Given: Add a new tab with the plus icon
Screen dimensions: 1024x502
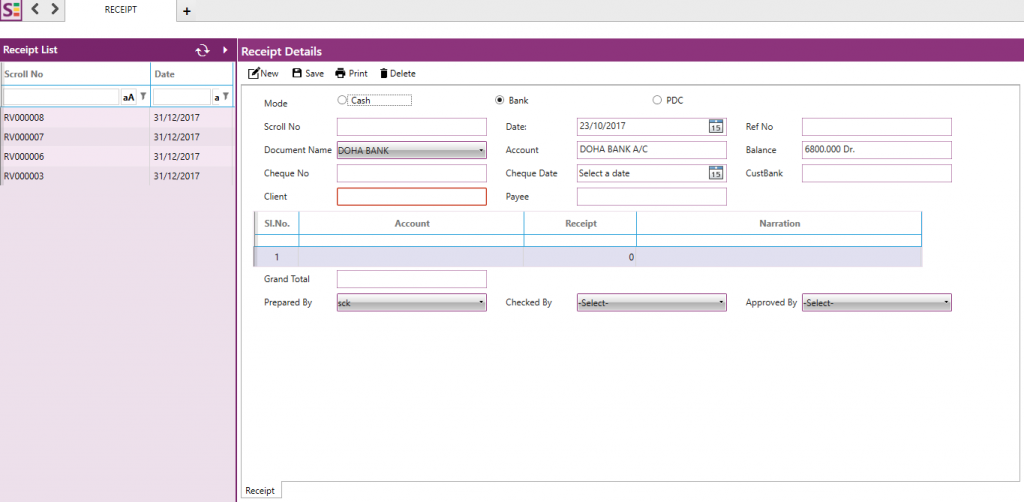Looking at the screenshot, I should [186, 11].
